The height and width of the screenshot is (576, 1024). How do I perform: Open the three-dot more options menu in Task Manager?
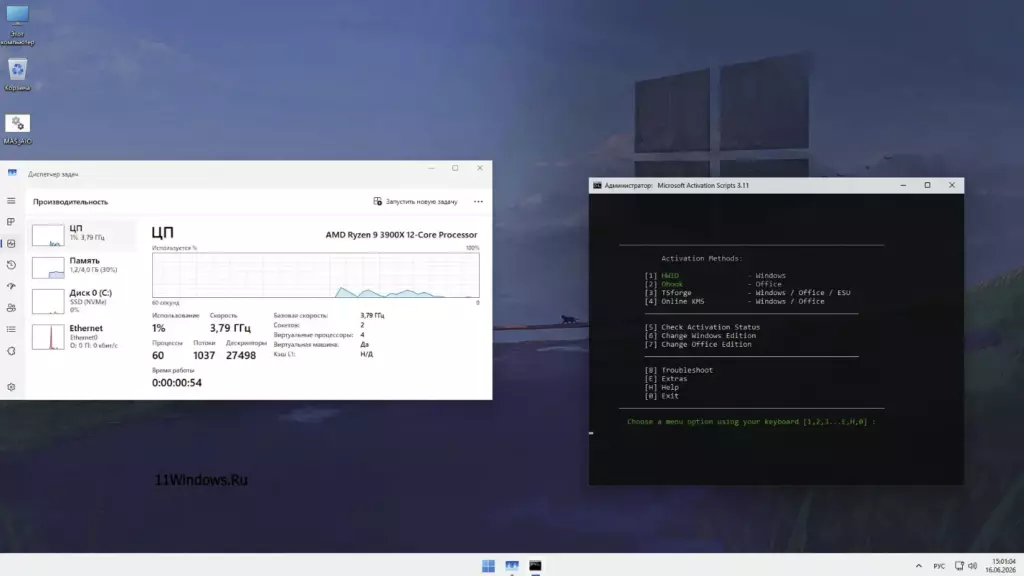478,202
